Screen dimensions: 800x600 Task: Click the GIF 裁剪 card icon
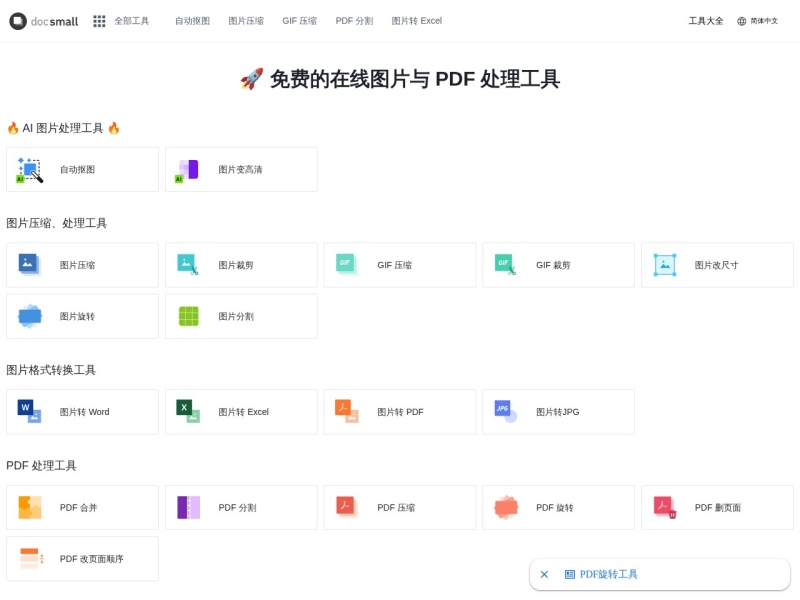[506, 264]
